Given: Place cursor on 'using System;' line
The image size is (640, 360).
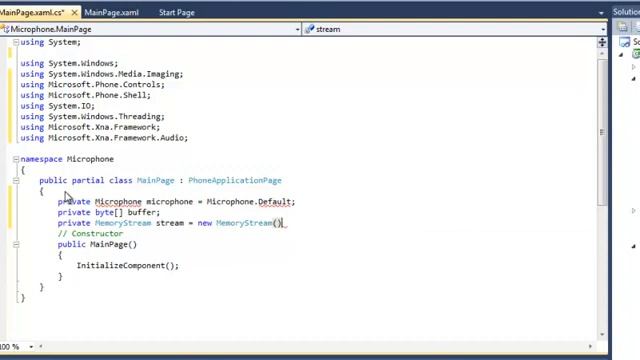Looking at the screenshot, I should coord(51,42).
